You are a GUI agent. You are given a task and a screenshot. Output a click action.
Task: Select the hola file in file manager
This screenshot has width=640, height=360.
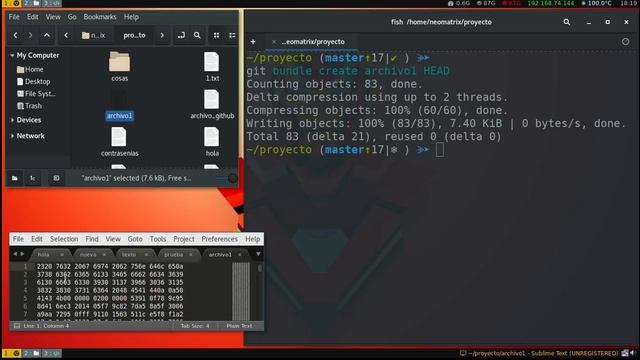coord(212,142)
